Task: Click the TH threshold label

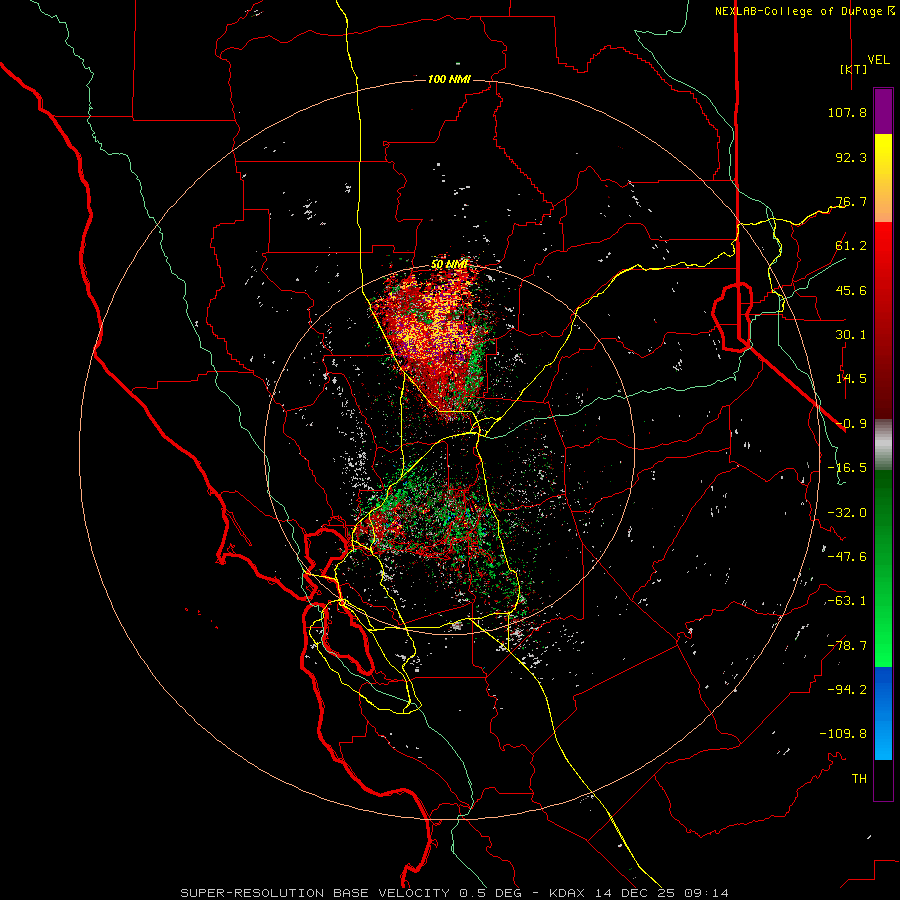Action: 859,779
